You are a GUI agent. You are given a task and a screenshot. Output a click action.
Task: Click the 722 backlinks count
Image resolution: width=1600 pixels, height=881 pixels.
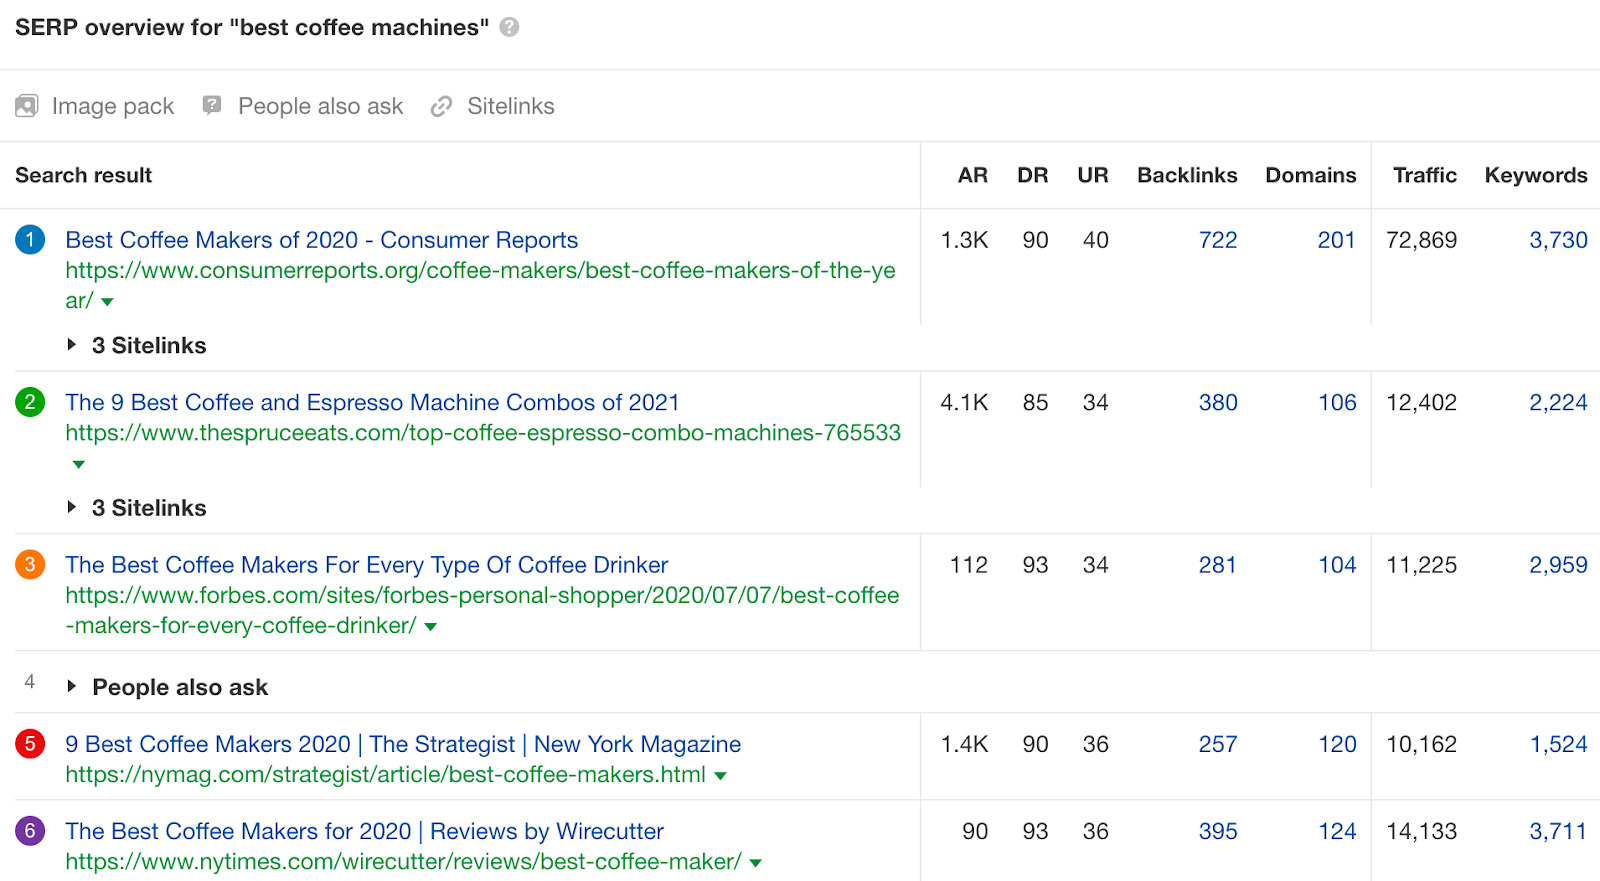1217,240
